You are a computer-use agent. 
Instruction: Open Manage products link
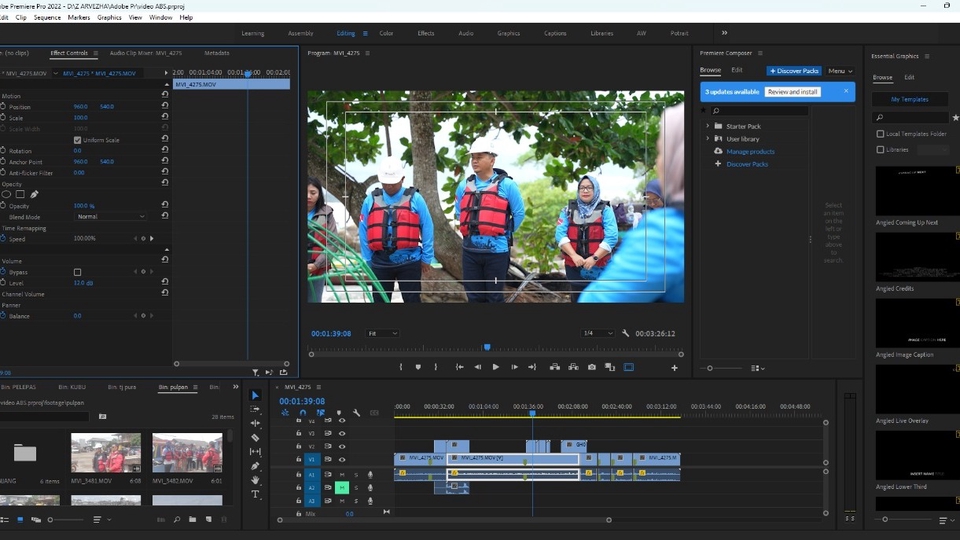coord(751,152)
